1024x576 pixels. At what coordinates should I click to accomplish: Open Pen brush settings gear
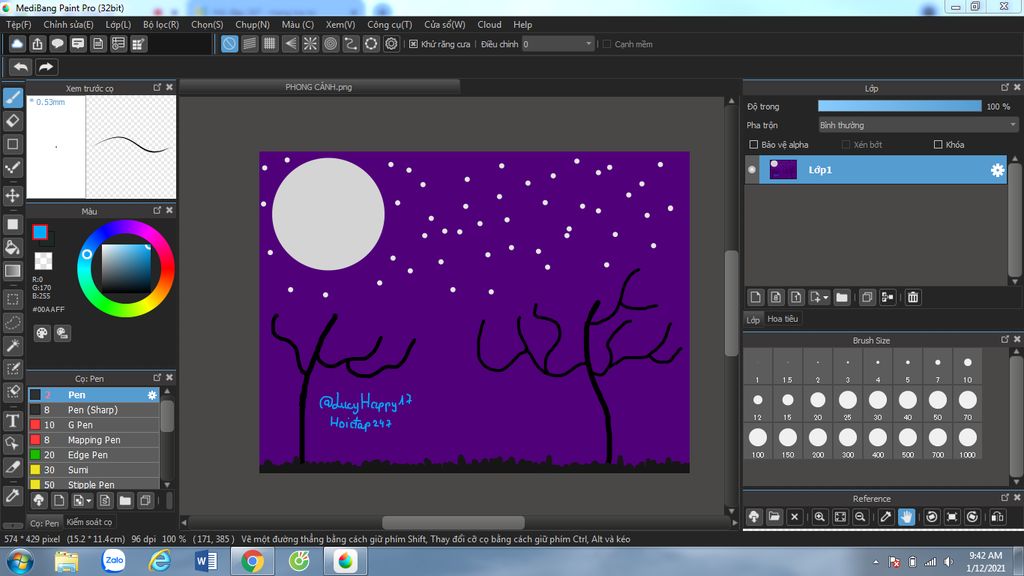click(x=152, y=395)
